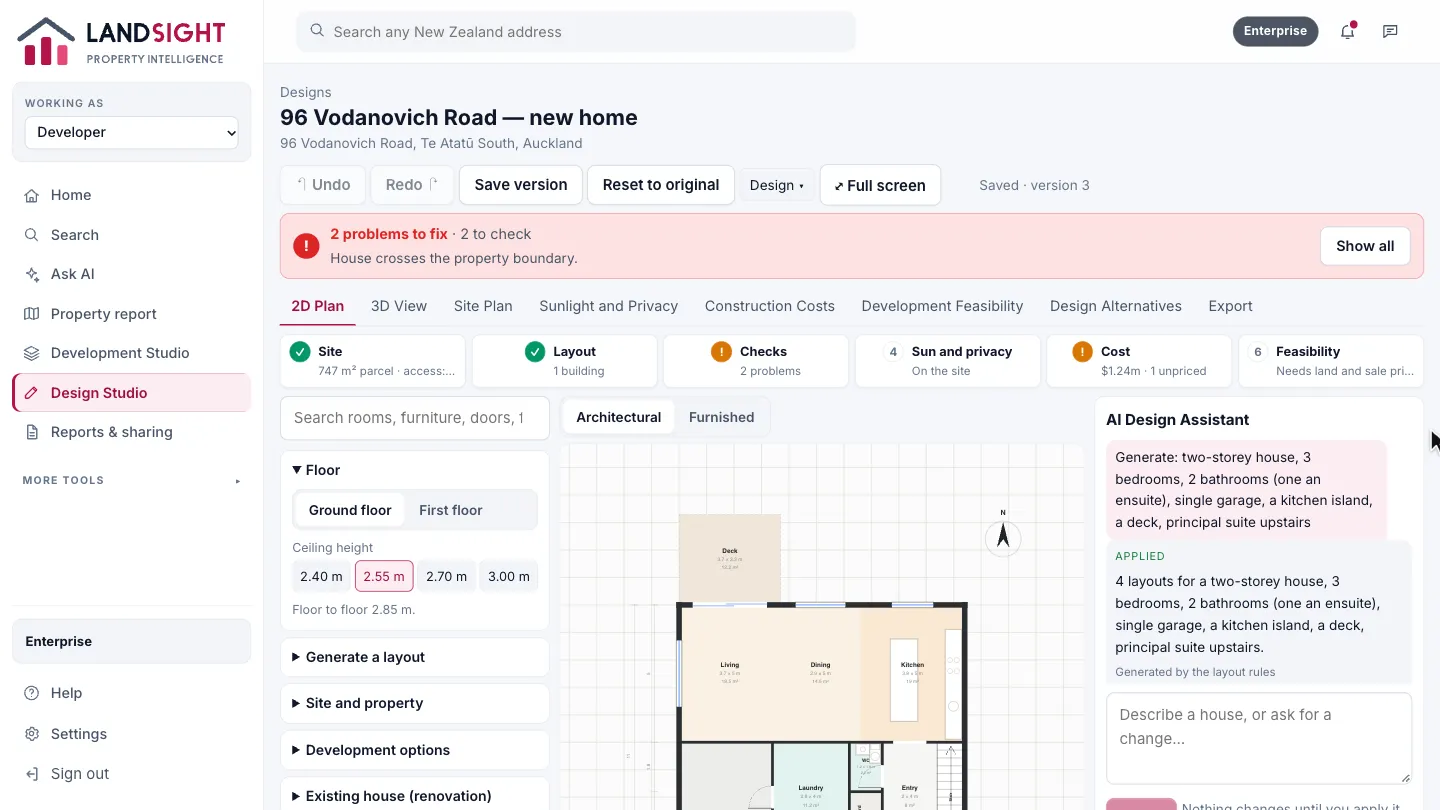Expand More Tools section

tap(132, 480)
